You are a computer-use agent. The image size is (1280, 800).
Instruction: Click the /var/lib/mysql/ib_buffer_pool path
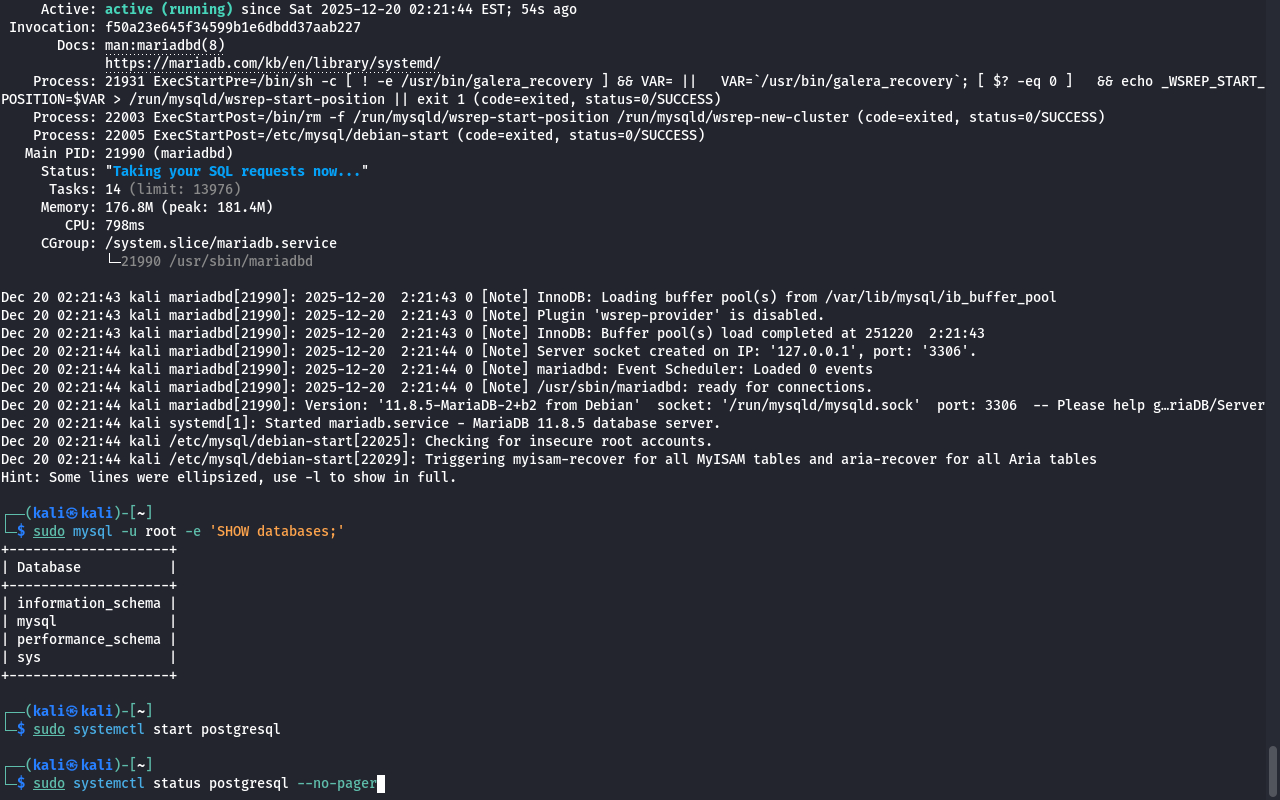click(x=940, y=297)
